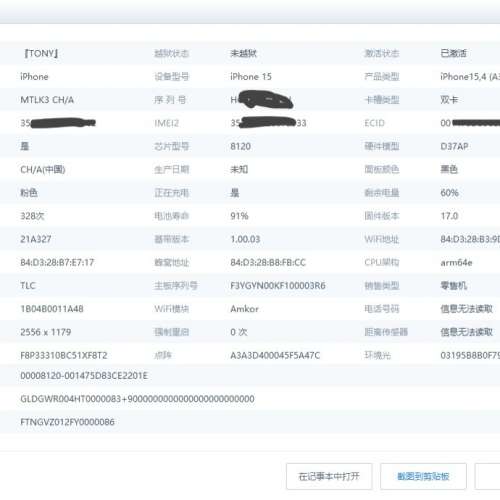Image resolution: width=500 pixels, height=500 pixels.
Task: Select the 2556 x 1179 resolution value
Action: 46,332
